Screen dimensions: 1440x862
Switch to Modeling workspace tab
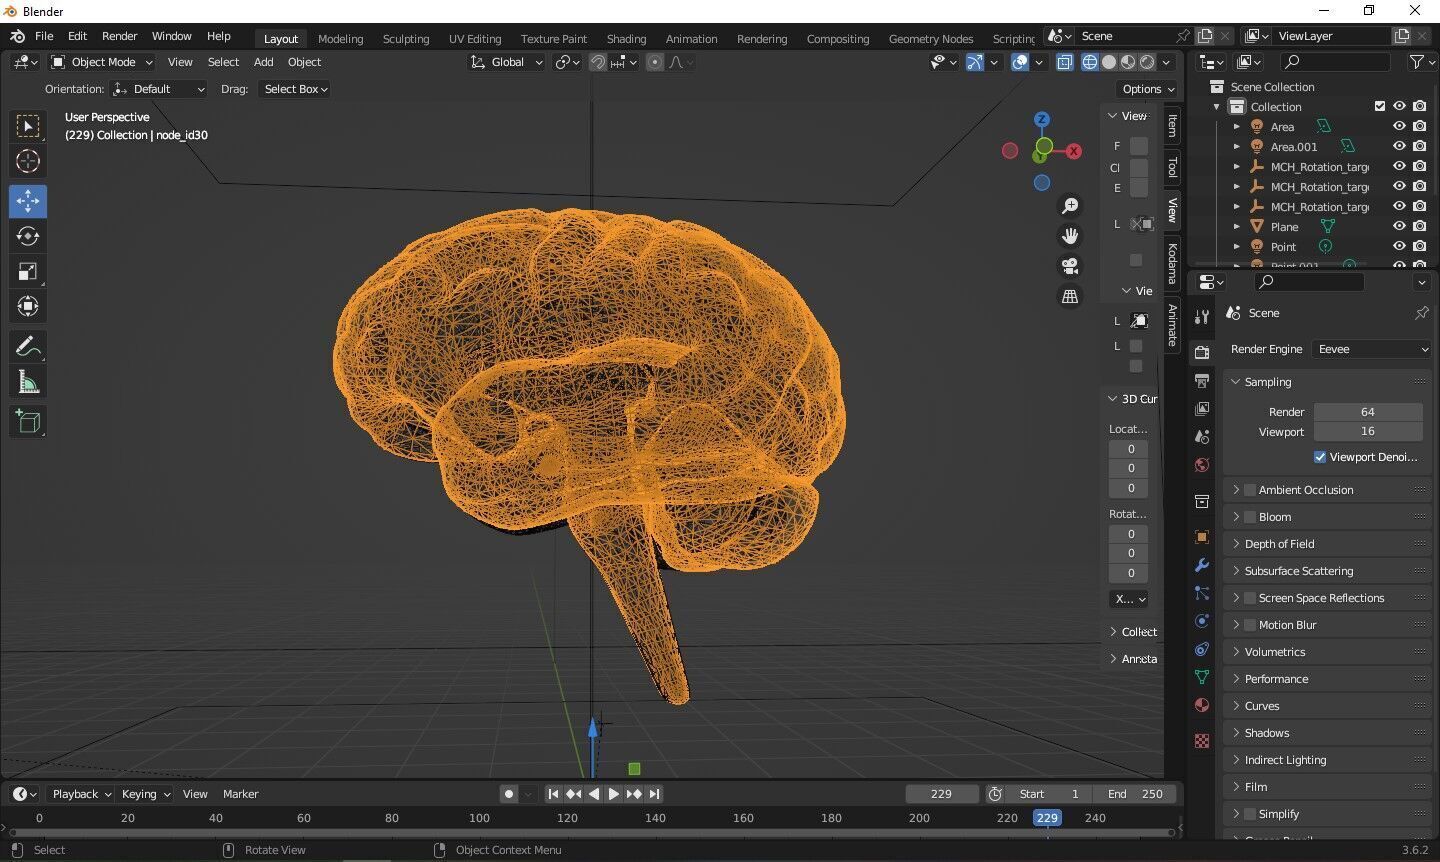coord(340,39)
